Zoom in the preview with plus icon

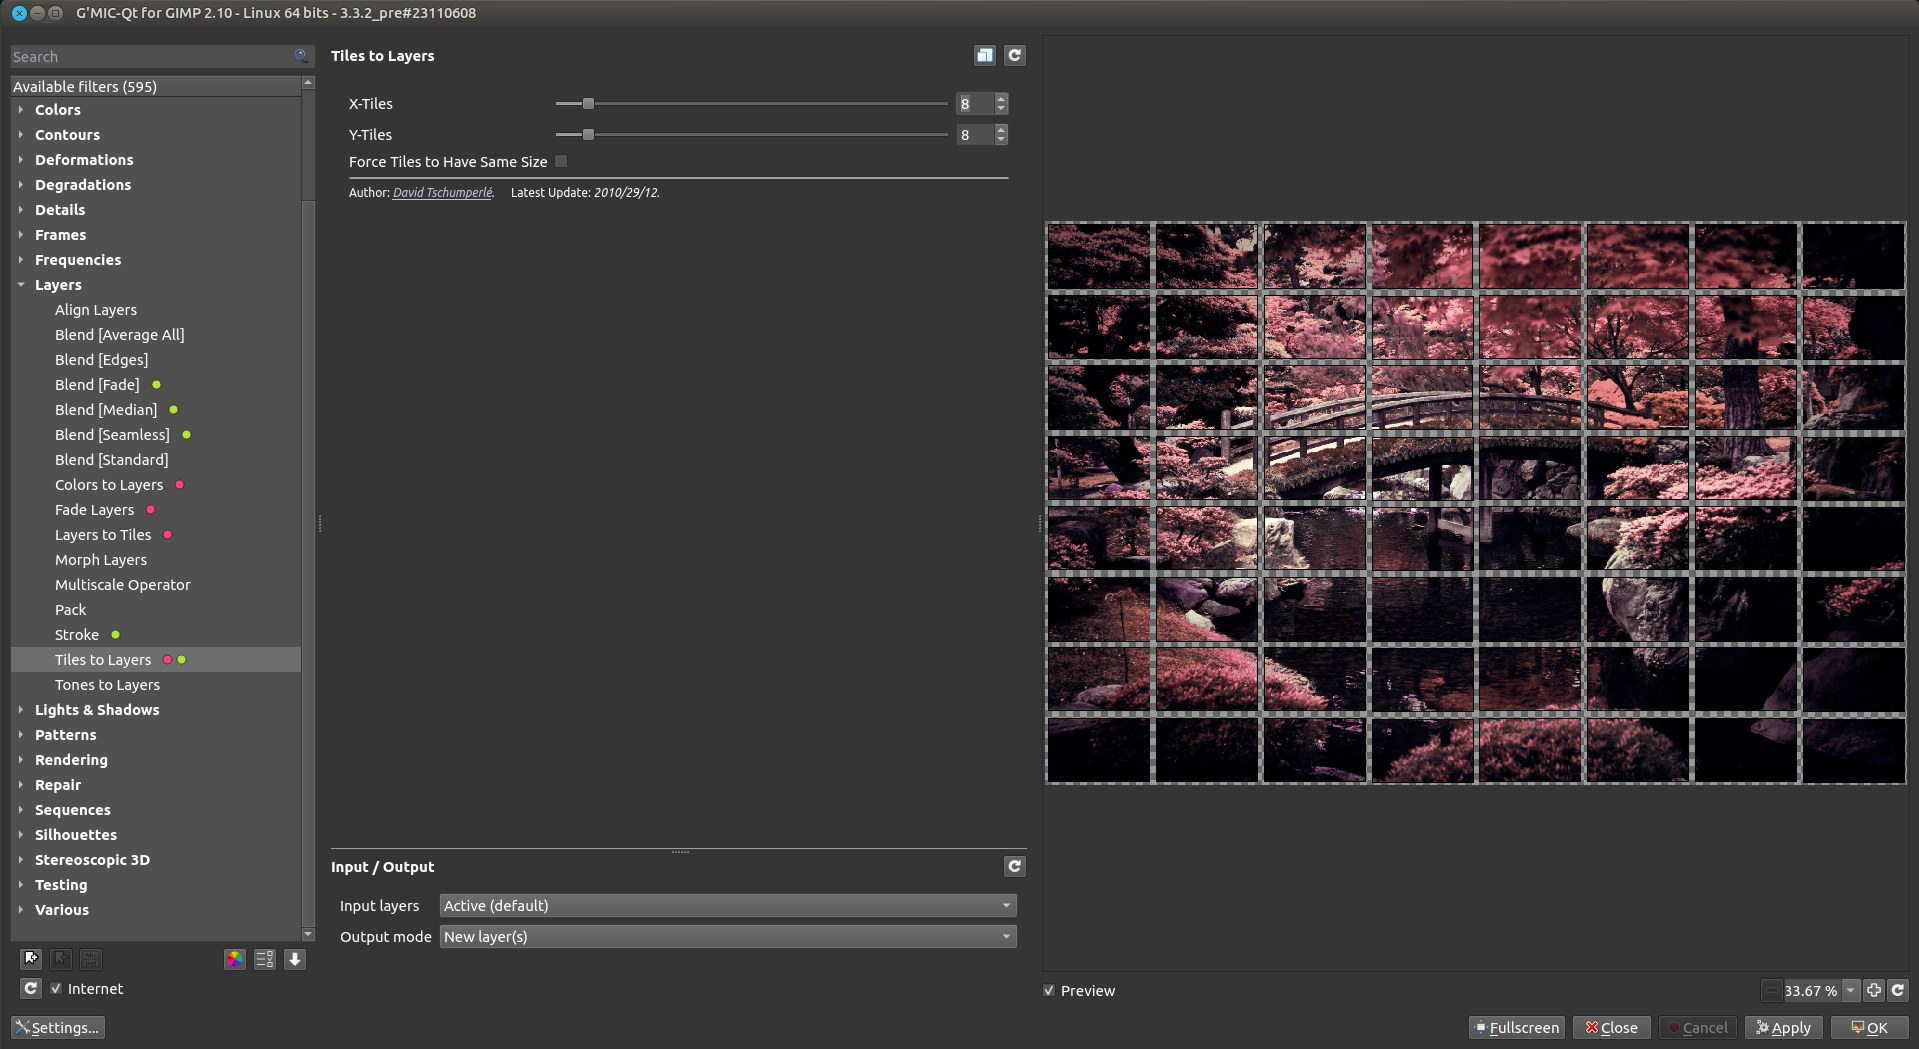pos(1874,990)
